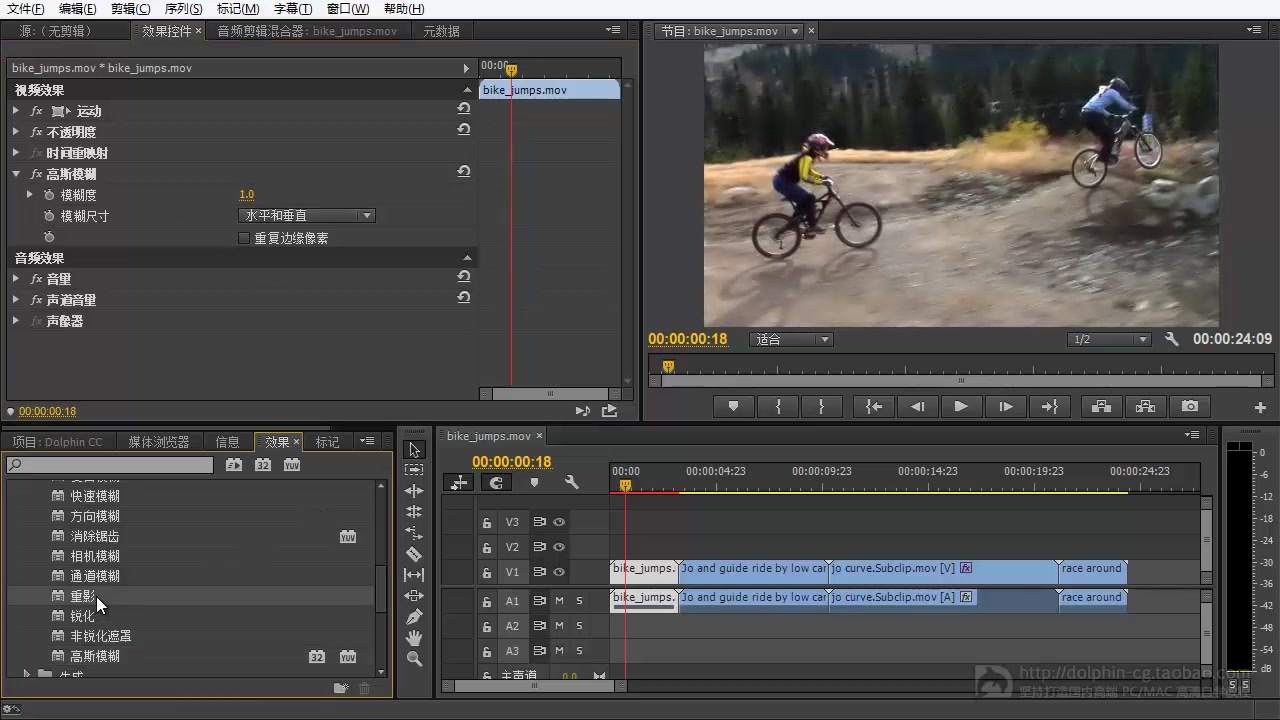The height and width of the screenshot is (720, 1280).
Task: Select the Pen tool
Action: pos(414,617)
